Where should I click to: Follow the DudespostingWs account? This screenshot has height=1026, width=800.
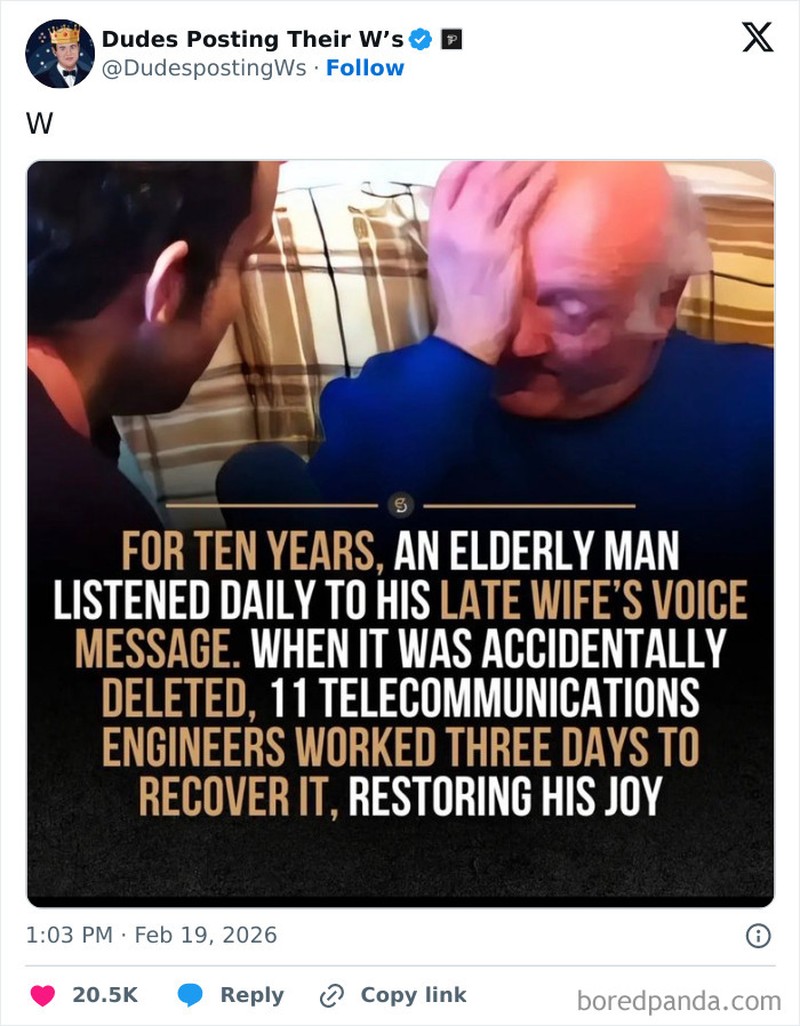365,67
